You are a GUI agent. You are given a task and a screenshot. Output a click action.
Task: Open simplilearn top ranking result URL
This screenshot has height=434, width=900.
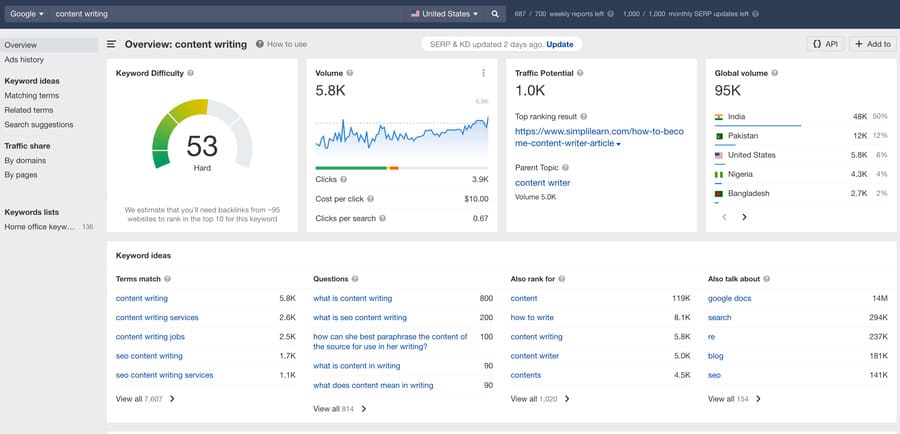pyautogui.click(x=599, y=138)
